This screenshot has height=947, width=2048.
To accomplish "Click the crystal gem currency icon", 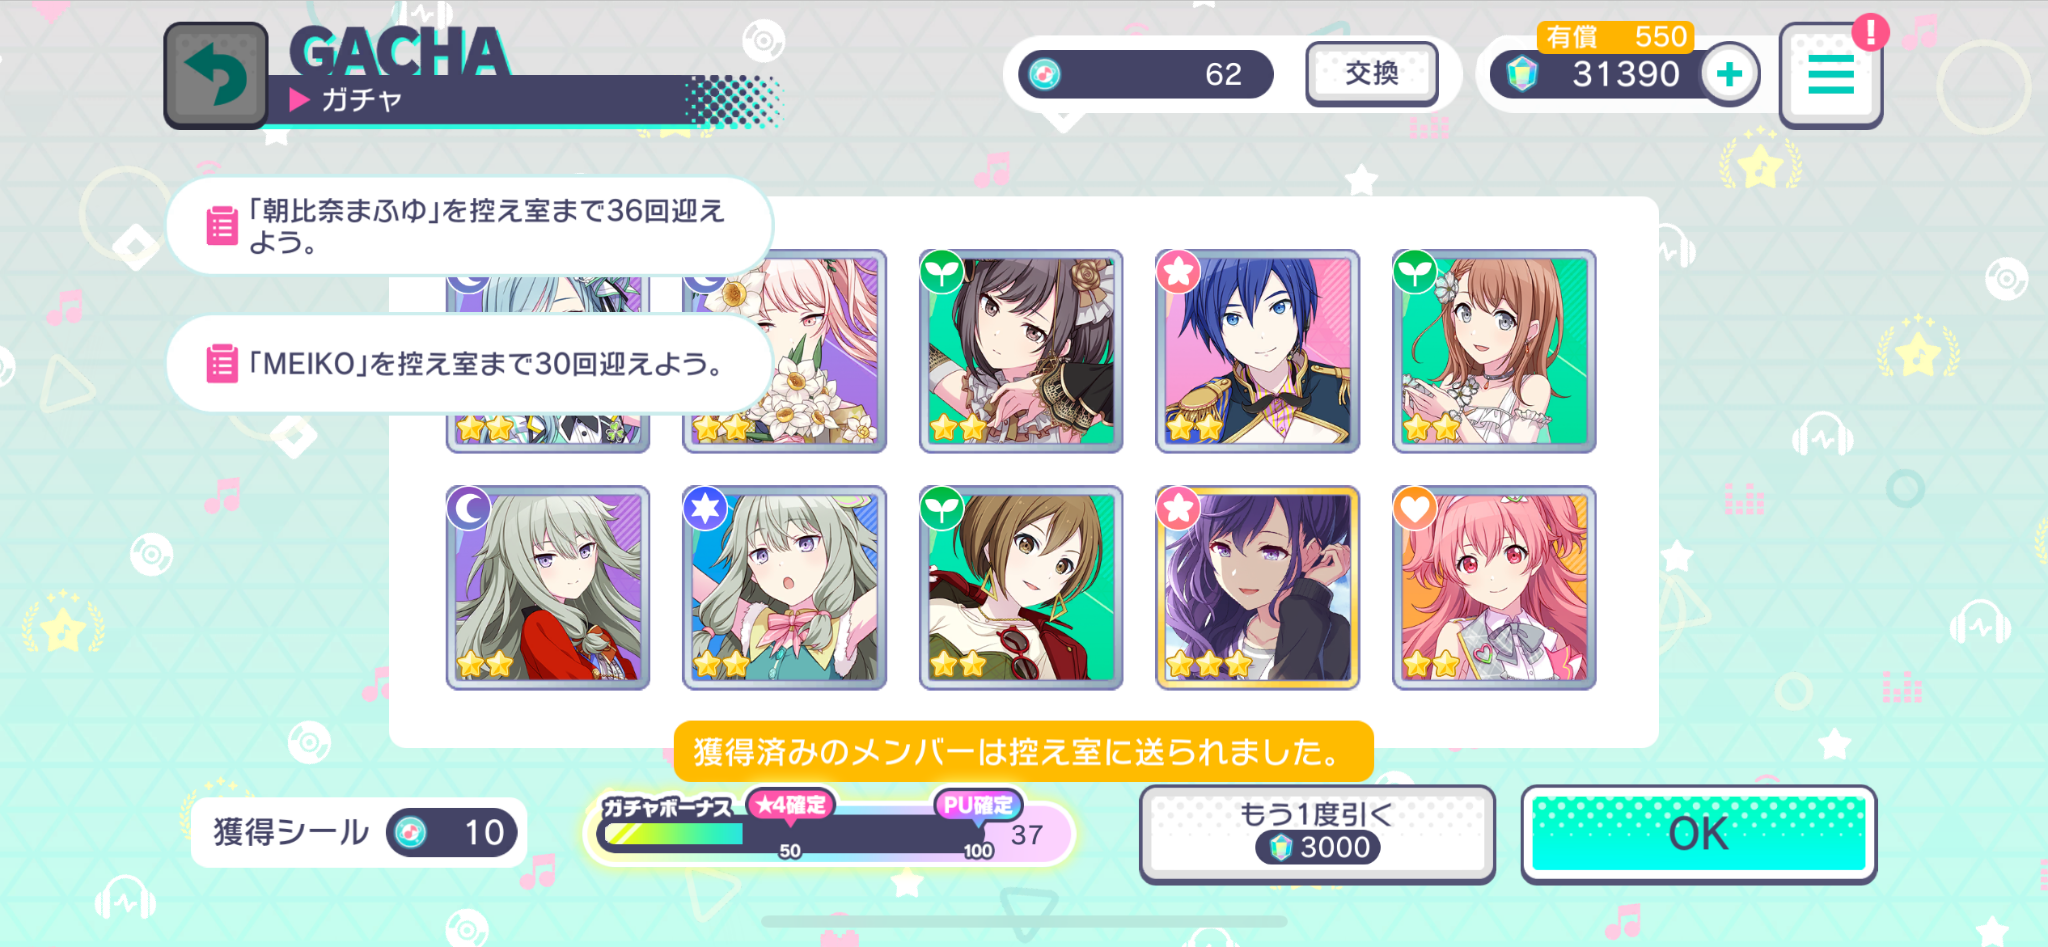I will (x=1522, y=74).
